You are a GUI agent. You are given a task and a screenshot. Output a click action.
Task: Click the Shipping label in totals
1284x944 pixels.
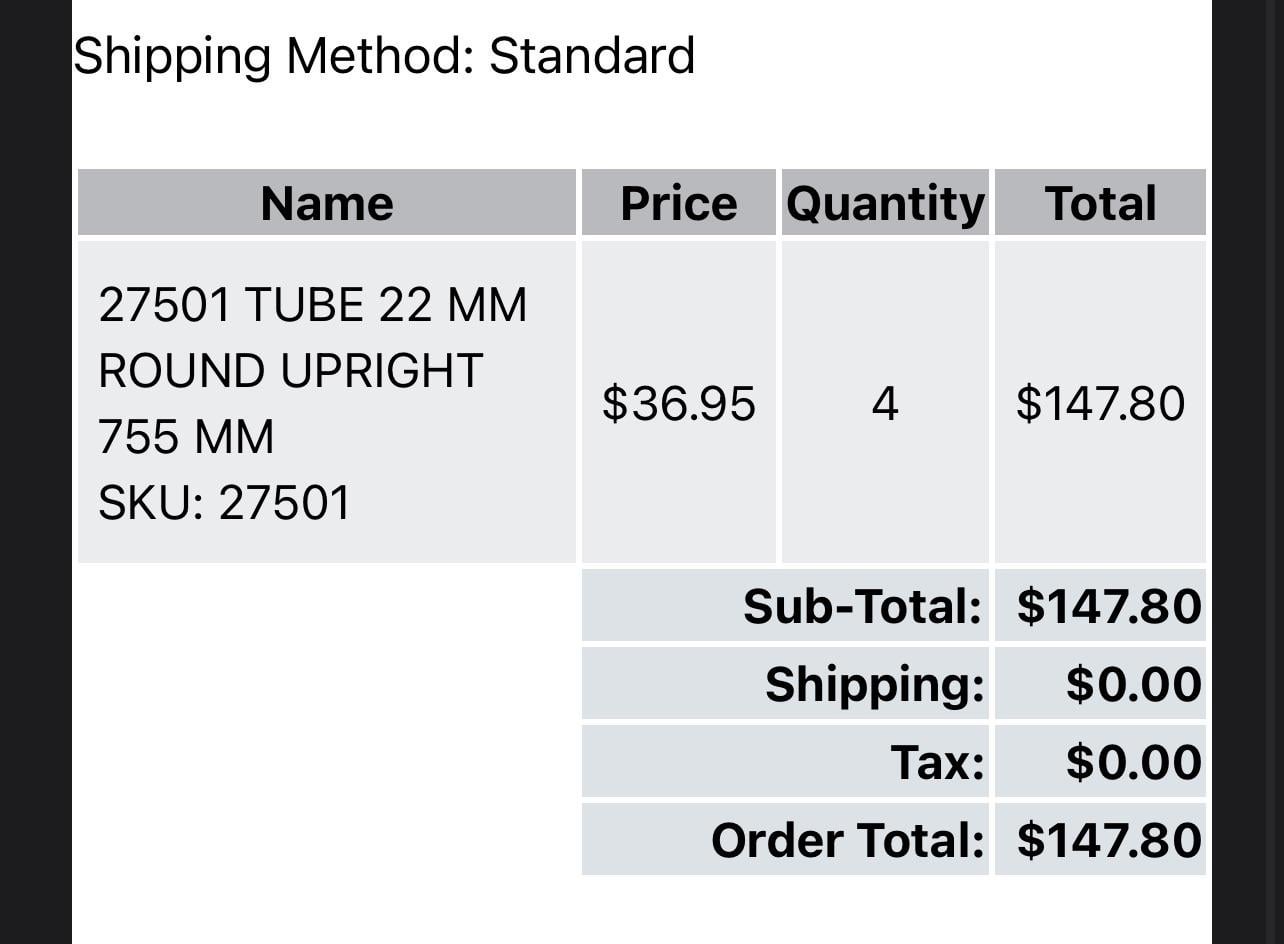coord(874,684)
